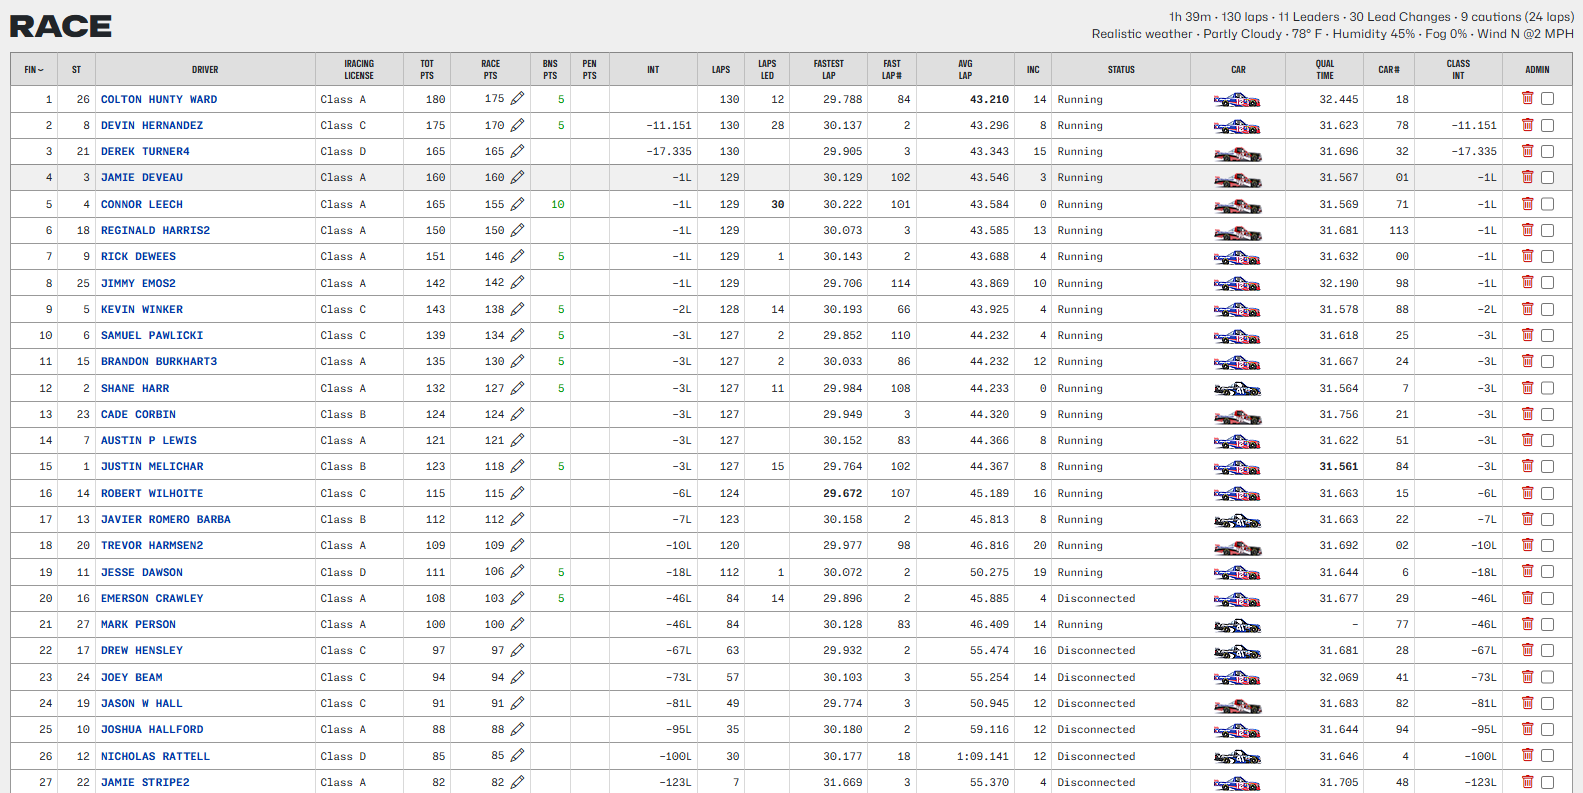Edit race points for Devin Hernandez
Viewport: 1583px width, 793px height.
(x=517, y=125)
